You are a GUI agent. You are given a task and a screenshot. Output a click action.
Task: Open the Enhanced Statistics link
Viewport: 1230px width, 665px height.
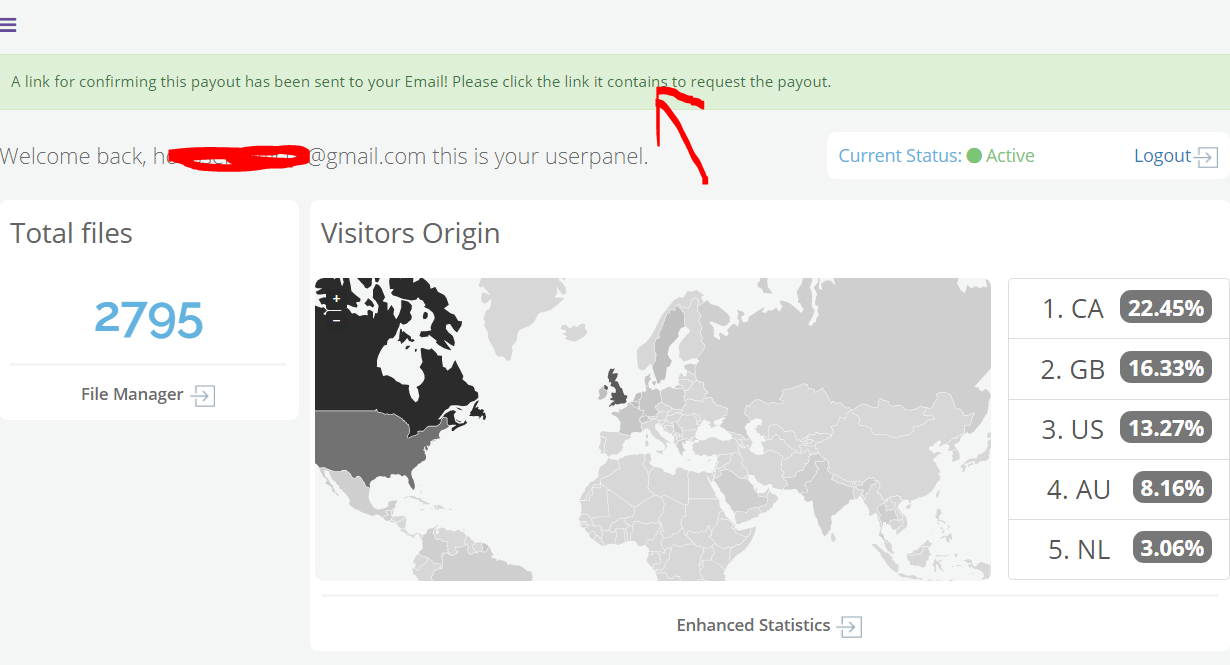(x=753, y=625)
